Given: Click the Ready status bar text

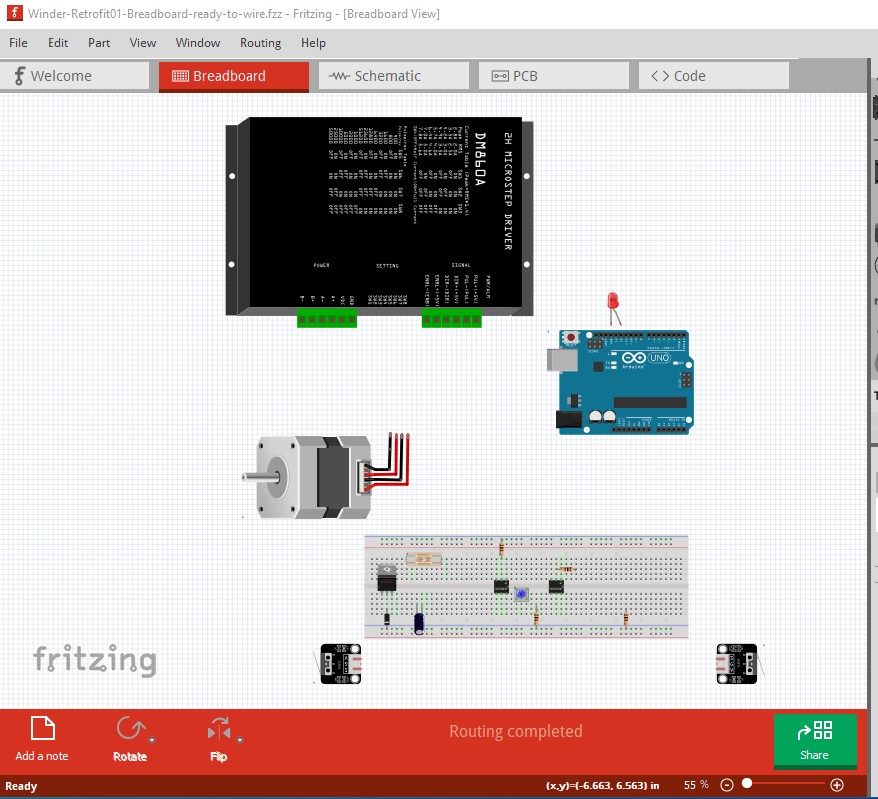Looking at the screenshot, I should click(x=21, y=786).
